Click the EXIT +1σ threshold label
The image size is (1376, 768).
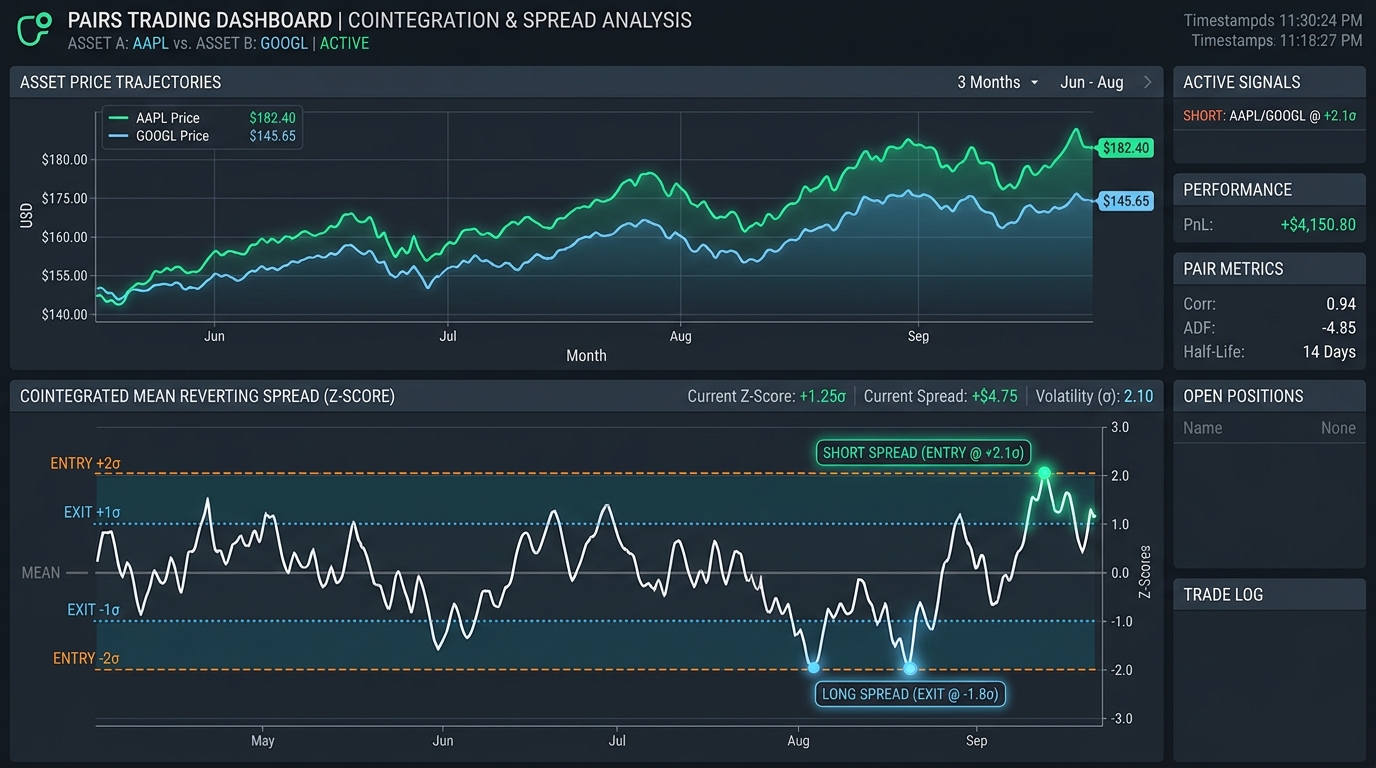92,512
